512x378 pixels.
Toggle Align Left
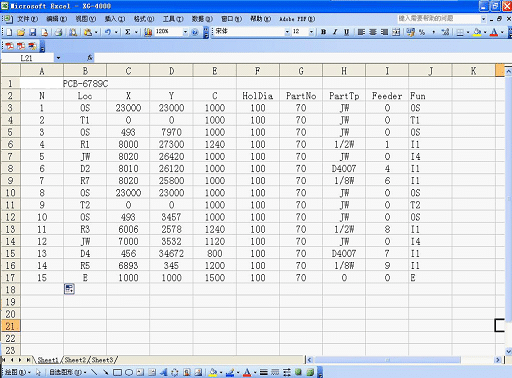[x=361, y=32]
